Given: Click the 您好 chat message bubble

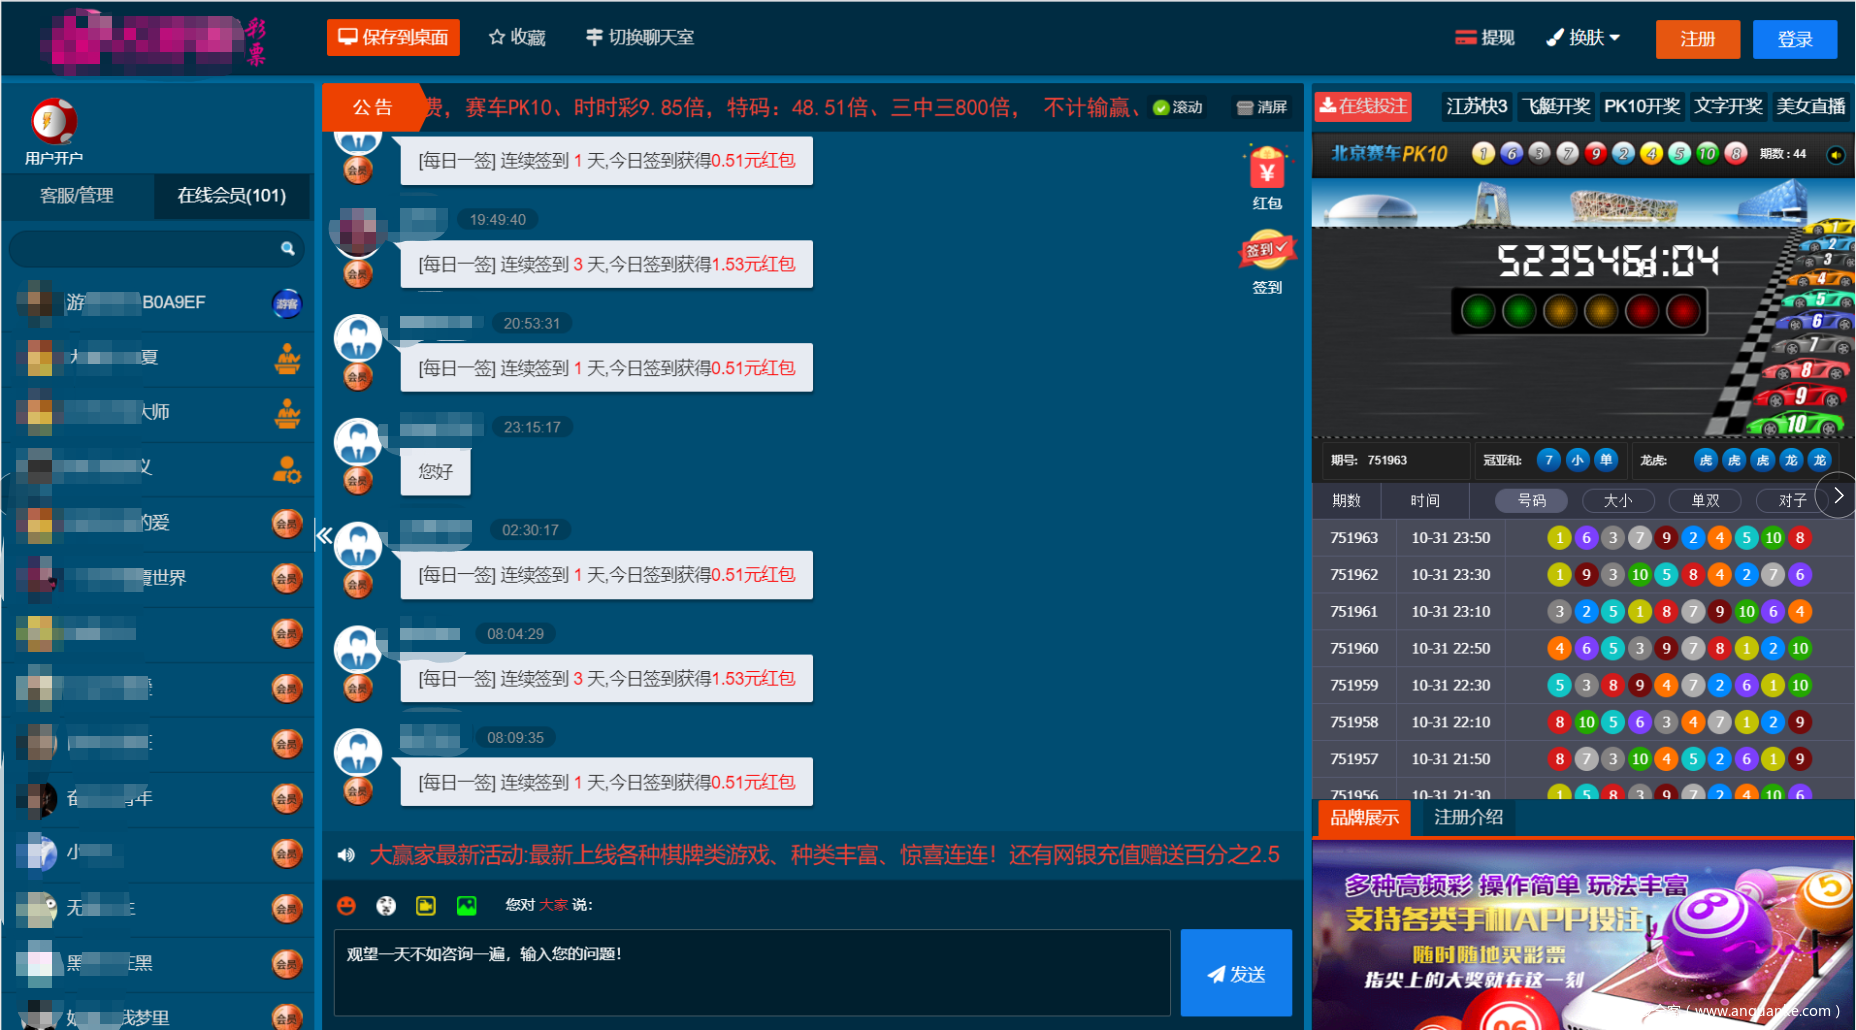Looking at the screenshot, I should pyautogui.click(x=436, y=472).
